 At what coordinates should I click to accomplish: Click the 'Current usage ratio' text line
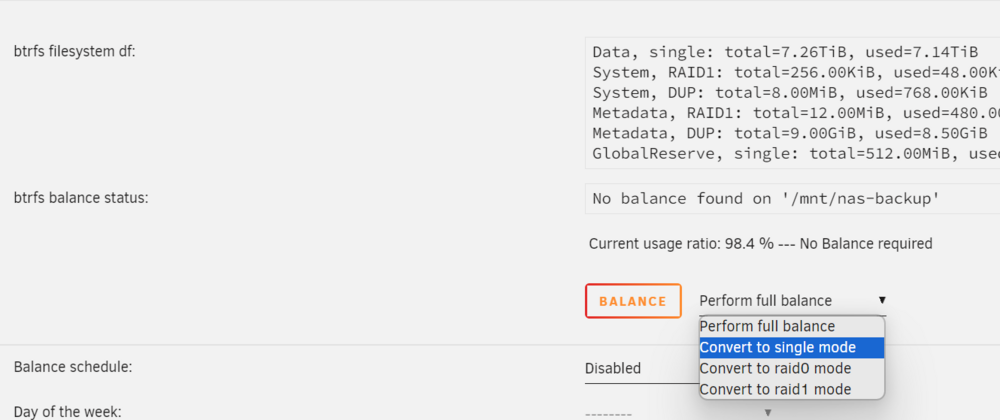pos(760,243)
